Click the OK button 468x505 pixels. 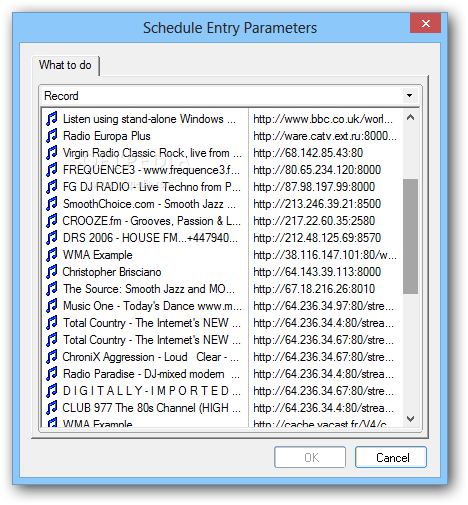310,457
